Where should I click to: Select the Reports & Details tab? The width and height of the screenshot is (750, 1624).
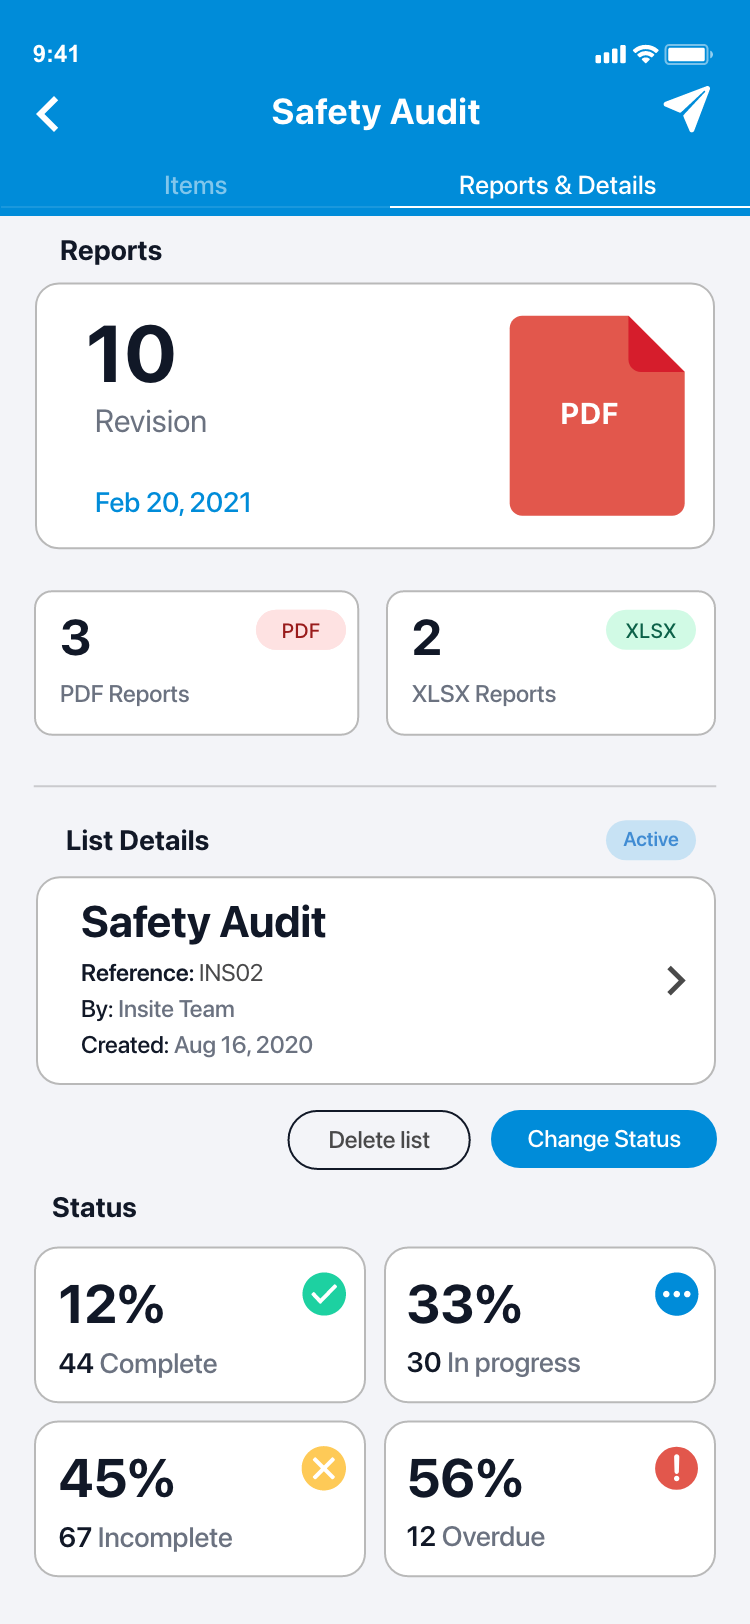tap(557, 186)
